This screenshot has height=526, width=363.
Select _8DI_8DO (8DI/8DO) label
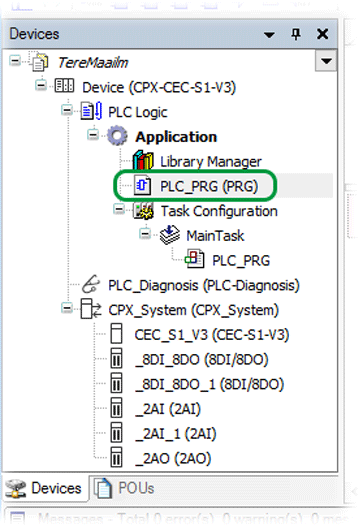point(202,360)
